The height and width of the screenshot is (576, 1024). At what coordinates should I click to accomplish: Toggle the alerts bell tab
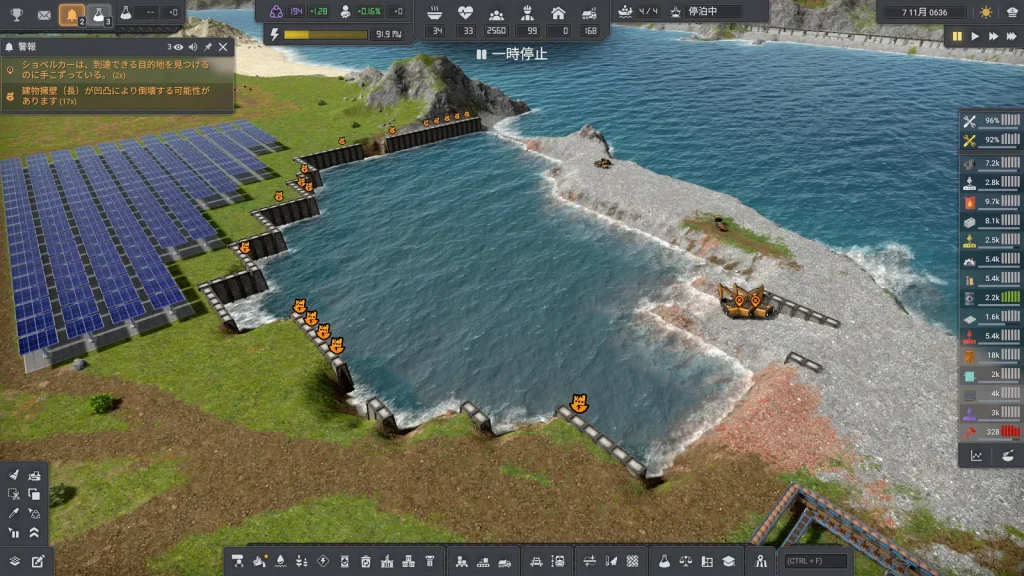coord(72,14)
